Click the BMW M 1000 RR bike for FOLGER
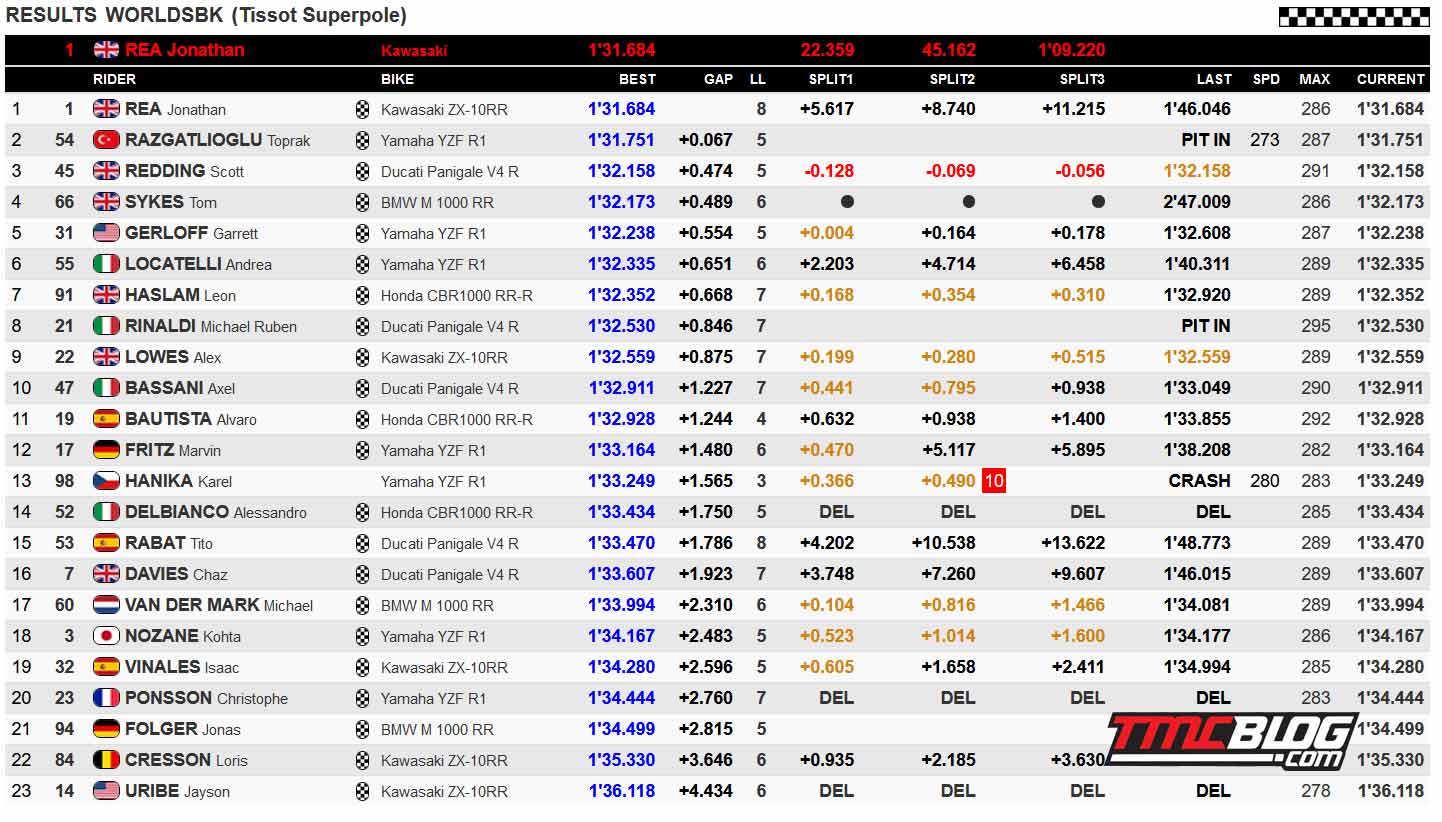This screenshot has width=1442, height=822. 438,729
